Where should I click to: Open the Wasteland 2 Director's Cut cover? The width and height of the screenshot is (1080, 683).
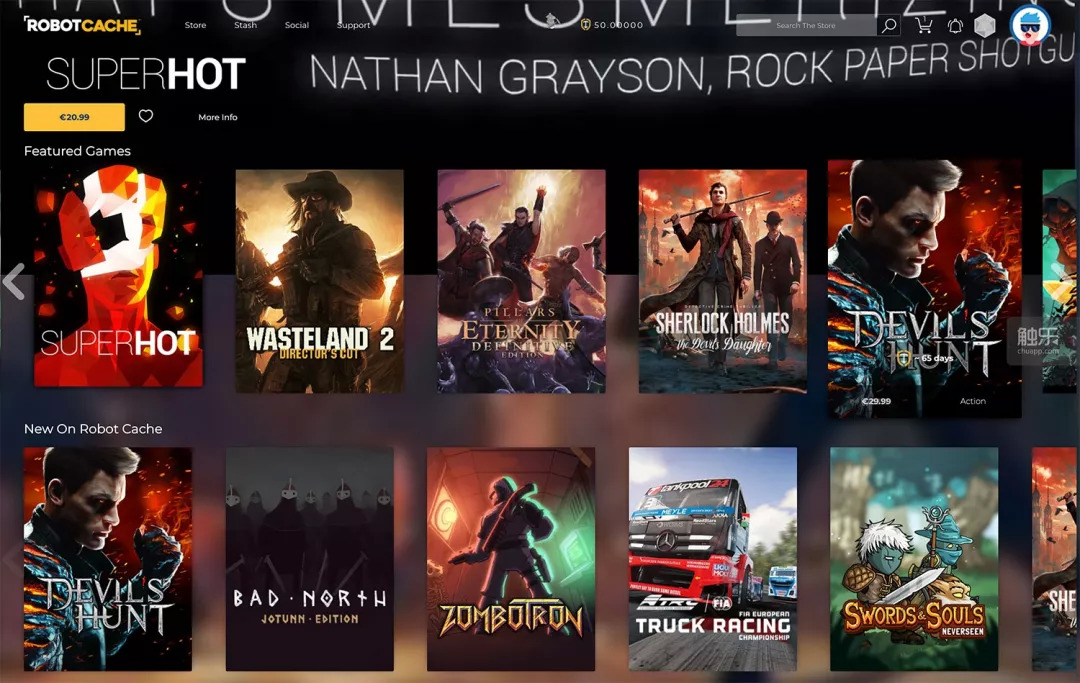[x=320, y=281]
